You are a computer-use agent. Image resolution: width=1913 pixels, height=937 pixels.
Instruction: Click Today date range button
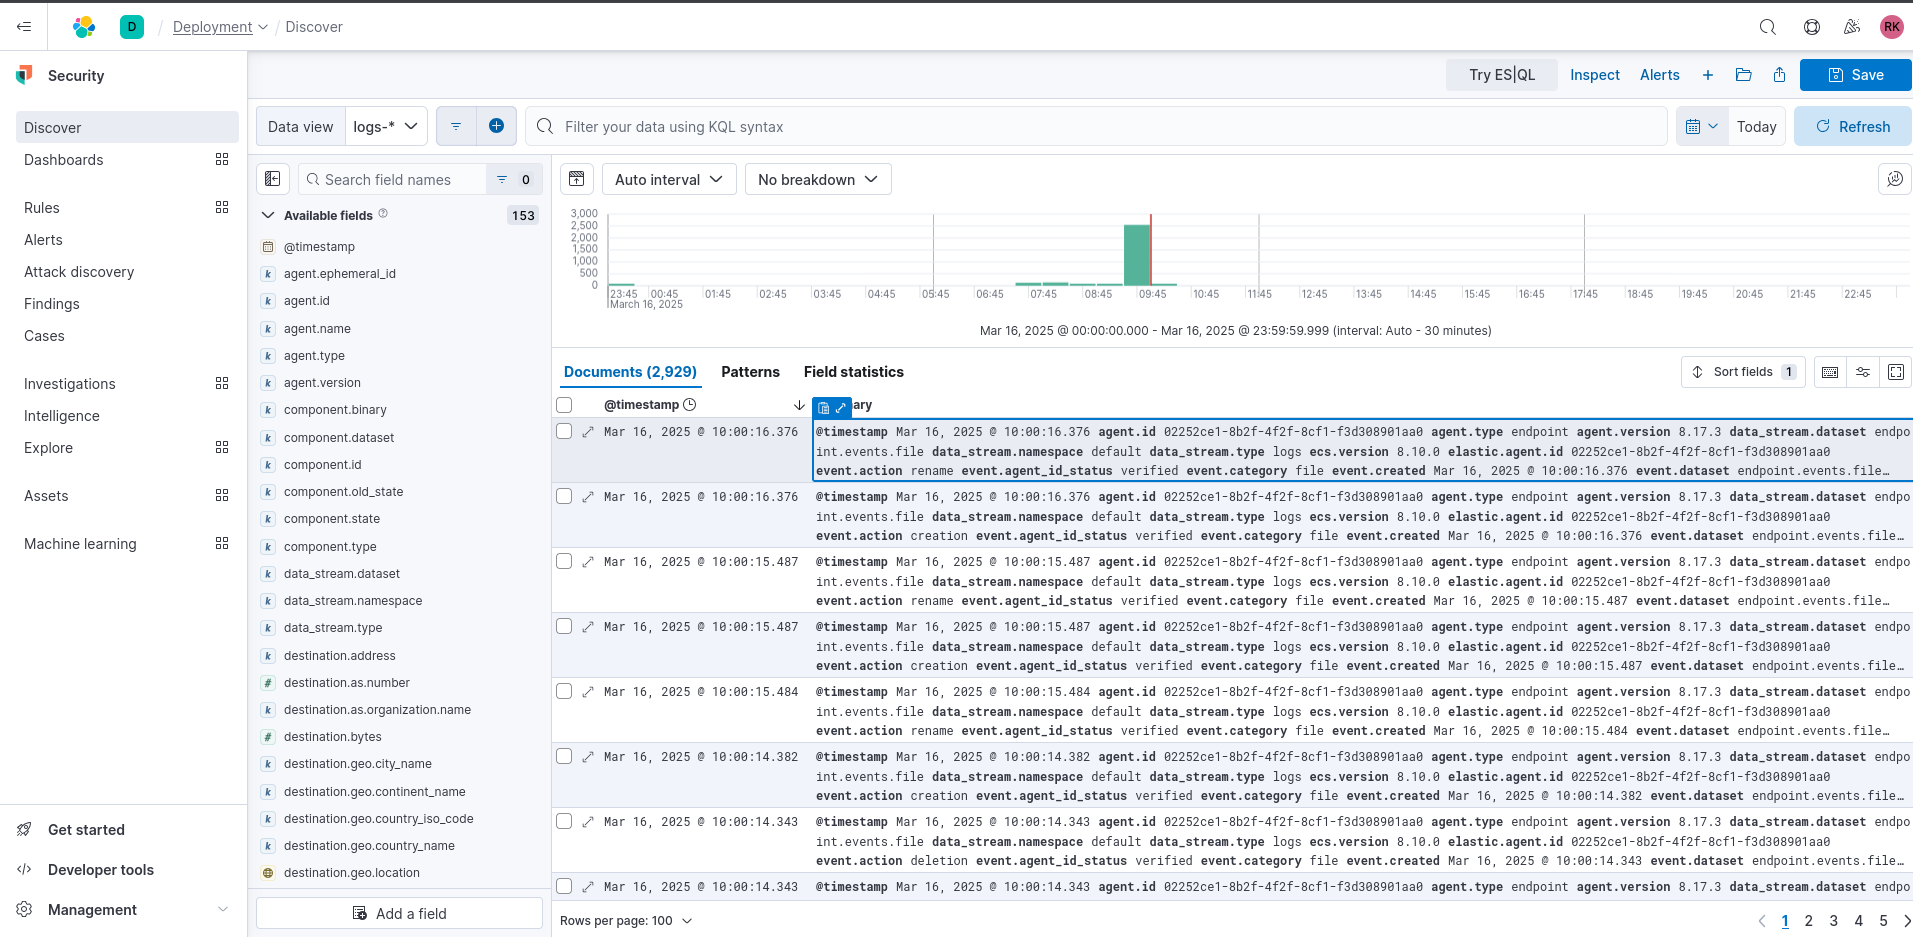1756,127
